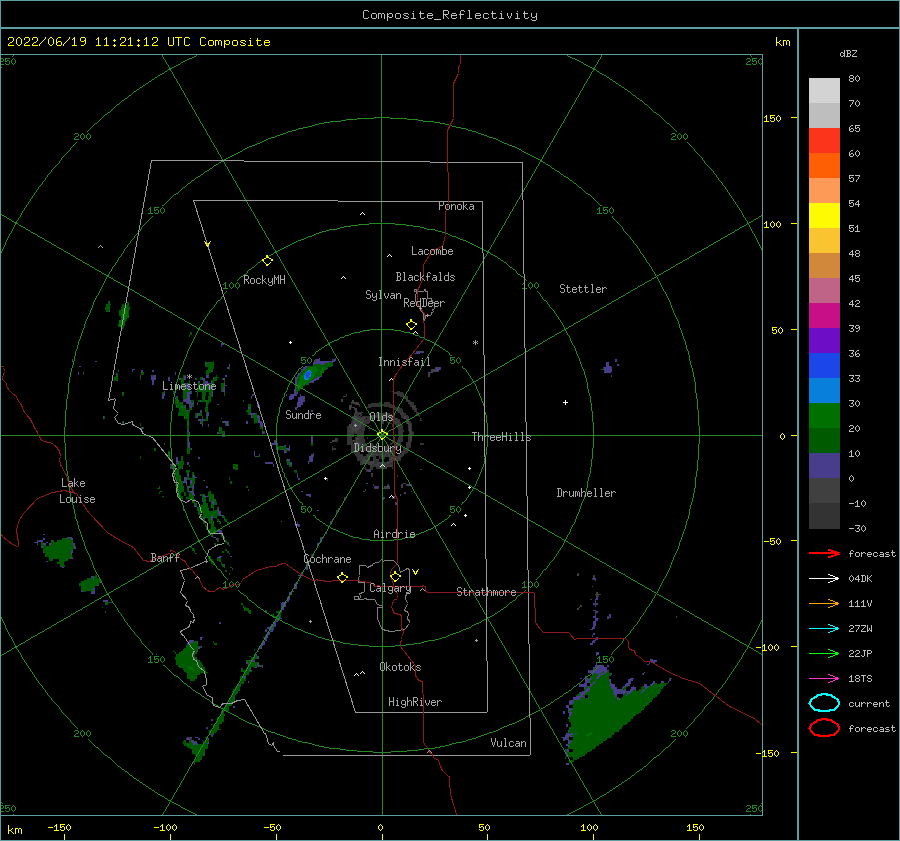
Task: Click the yellow diamond marker near Cochrane
Action: (342, 578)
